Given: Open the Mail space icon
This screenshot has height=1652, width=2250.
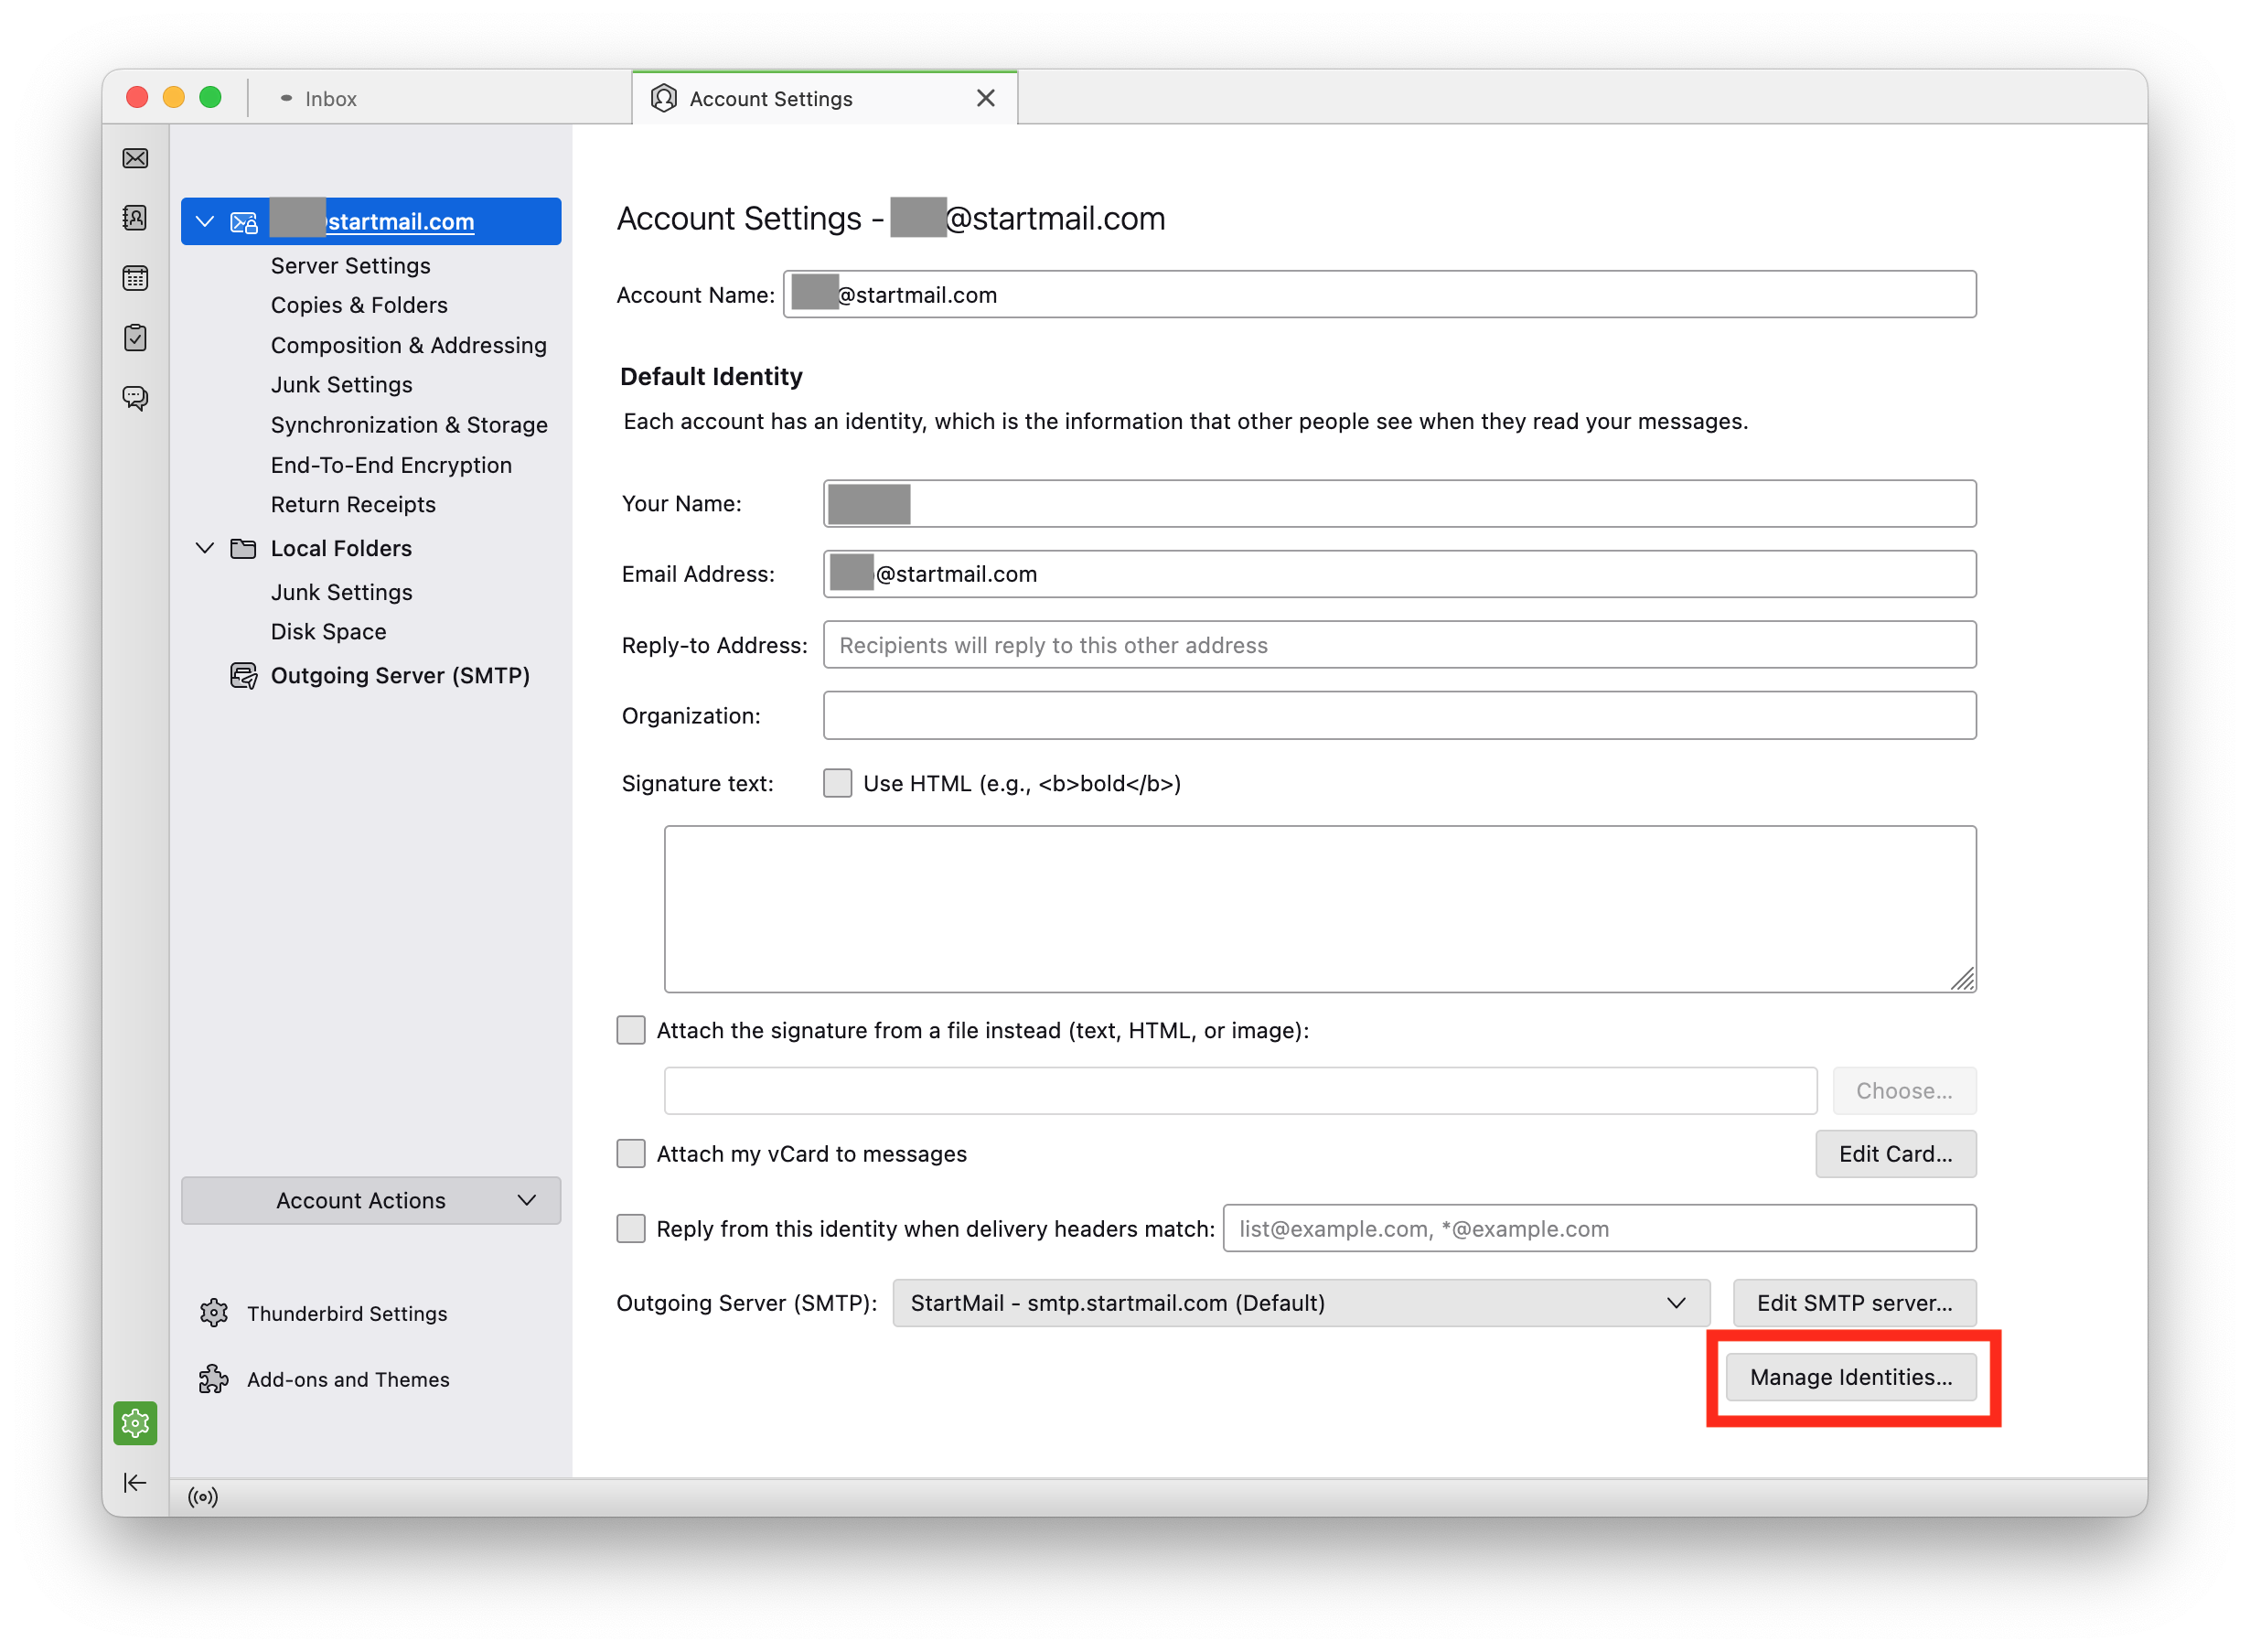Looking at the screenshot, I should (135, 159).
